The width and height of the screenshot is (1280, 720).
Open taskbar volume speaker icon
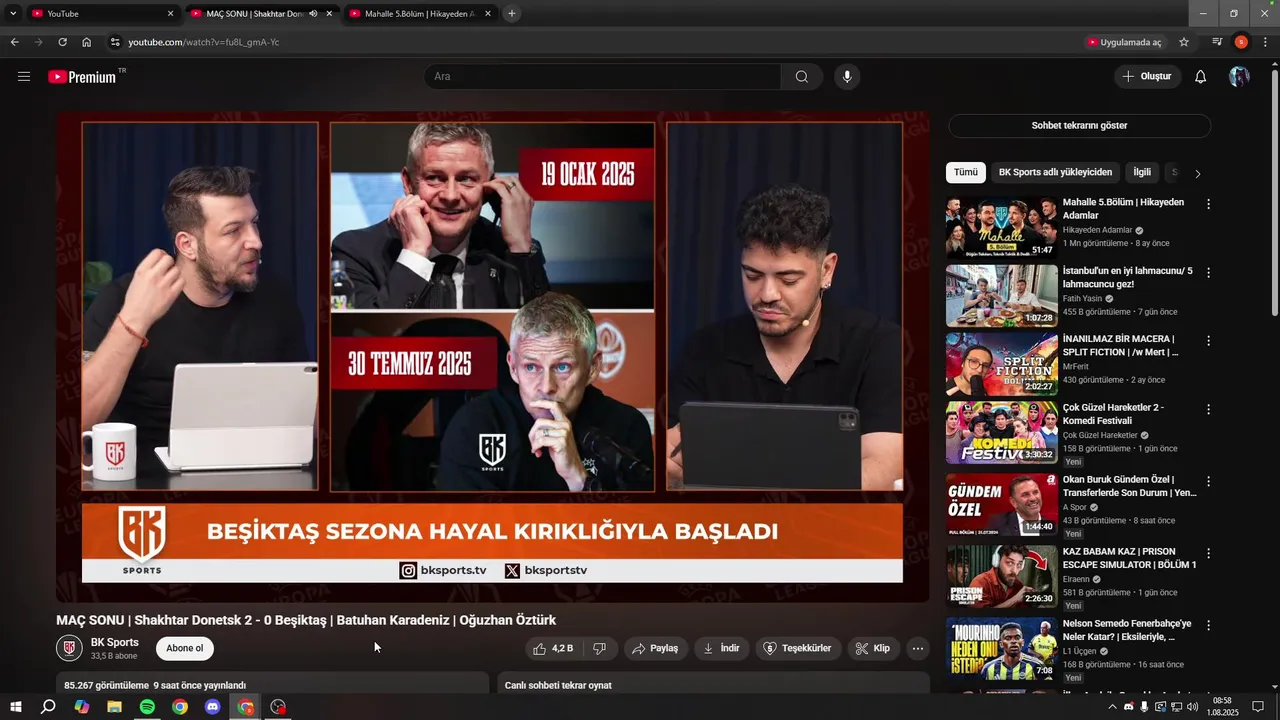1192,707
